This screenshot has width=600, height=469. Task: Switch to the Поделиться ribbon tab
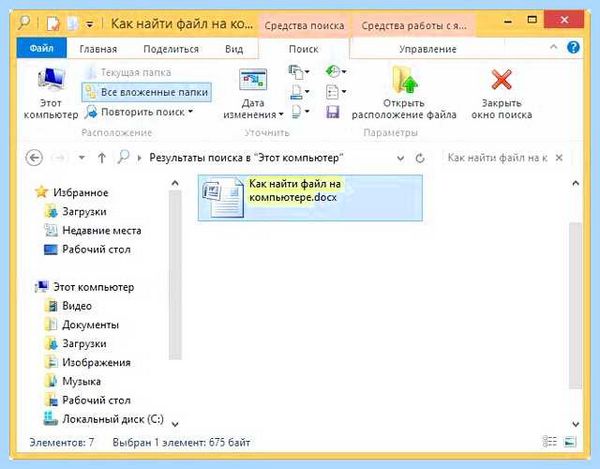tap(171, 49)
